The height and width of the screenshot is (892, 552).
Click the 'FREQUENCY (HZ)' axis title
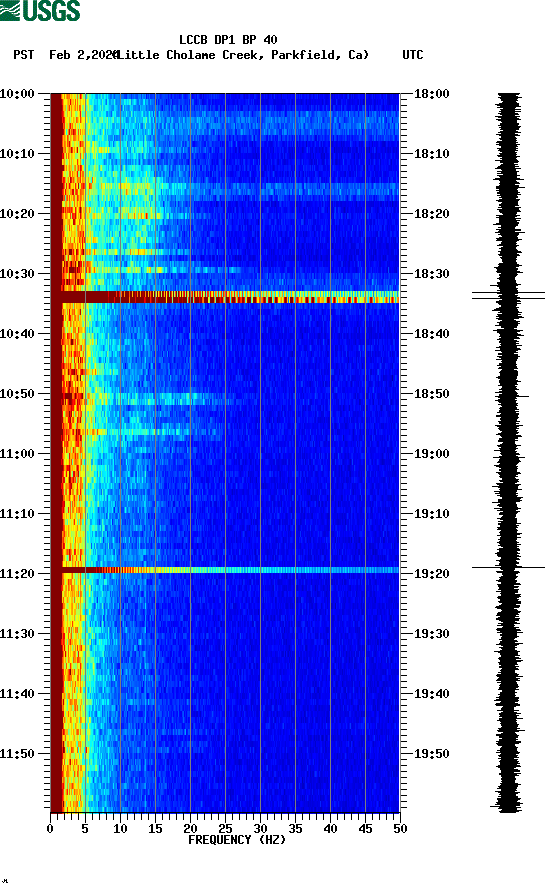[237, 840]
